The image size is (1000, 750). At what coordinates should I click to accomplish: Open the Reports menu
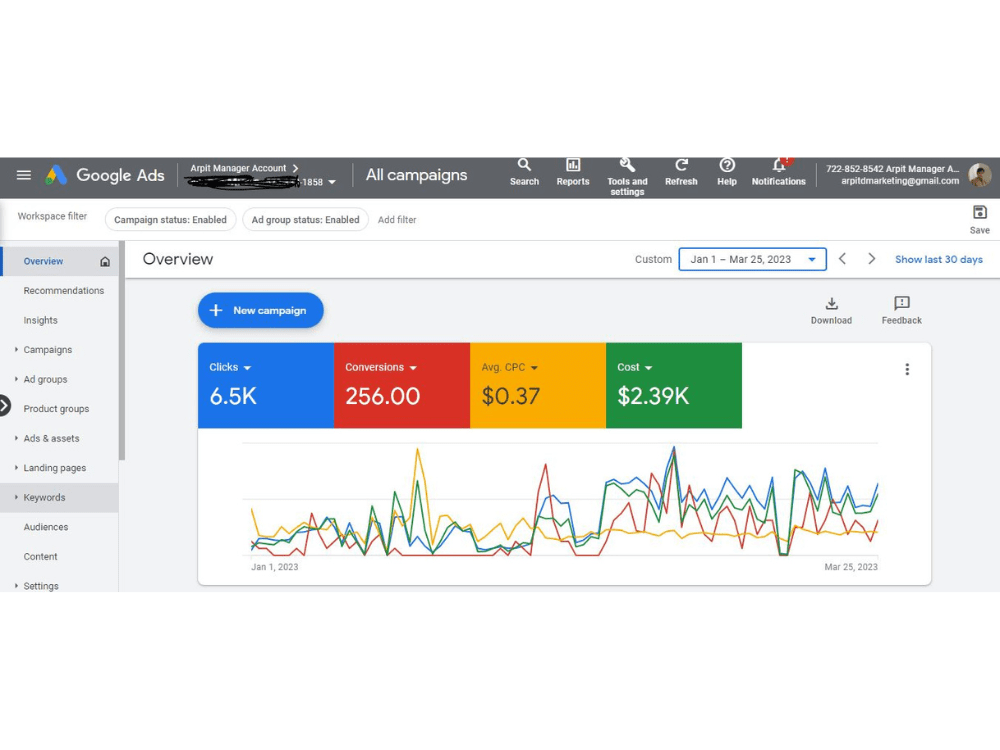[573, 172]
